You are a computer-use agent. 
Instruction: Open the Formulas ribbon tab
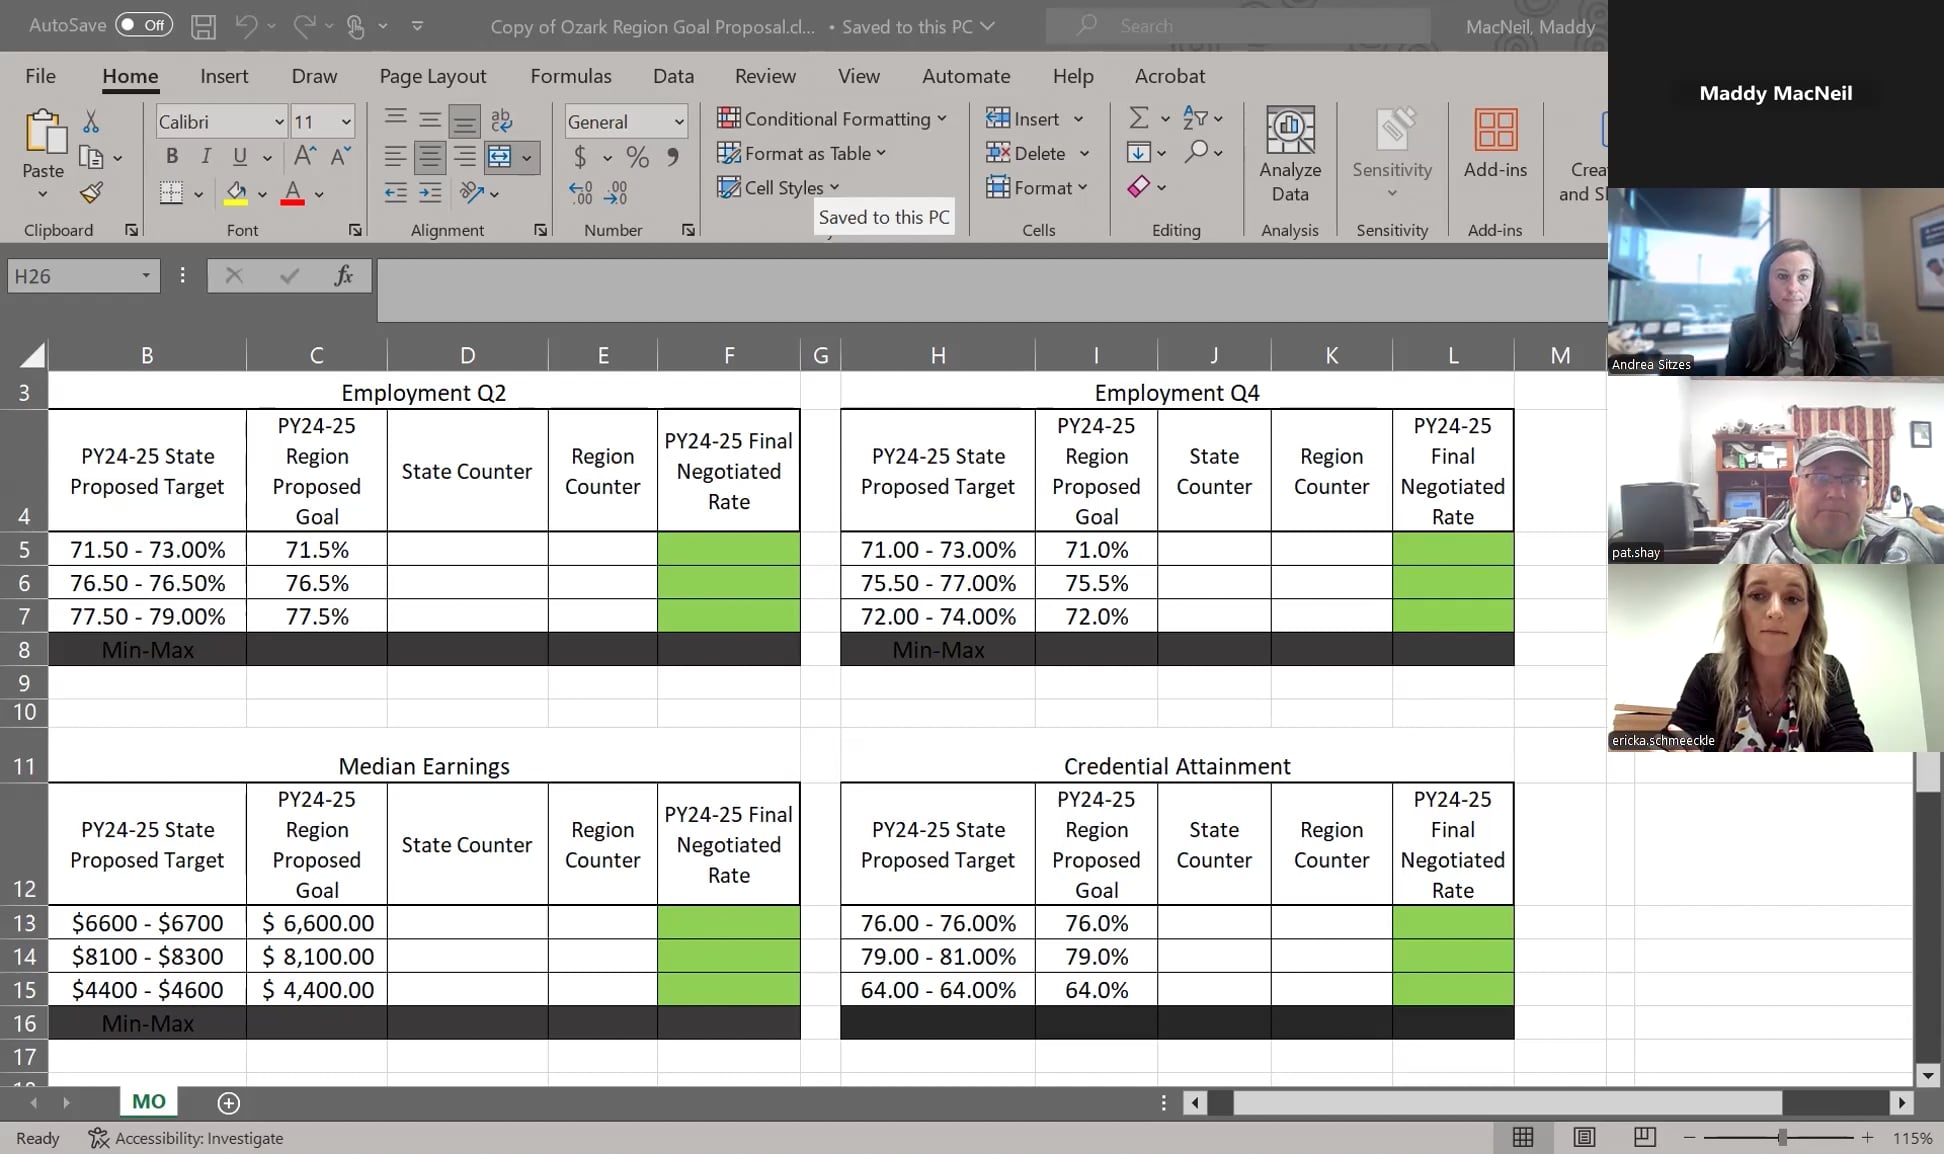[x=570, y=76]
